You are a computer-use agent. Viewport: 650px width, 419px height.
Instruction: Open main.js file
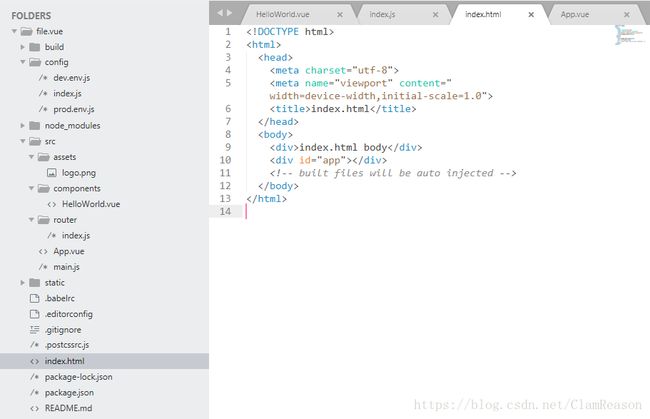click(66, 267)
